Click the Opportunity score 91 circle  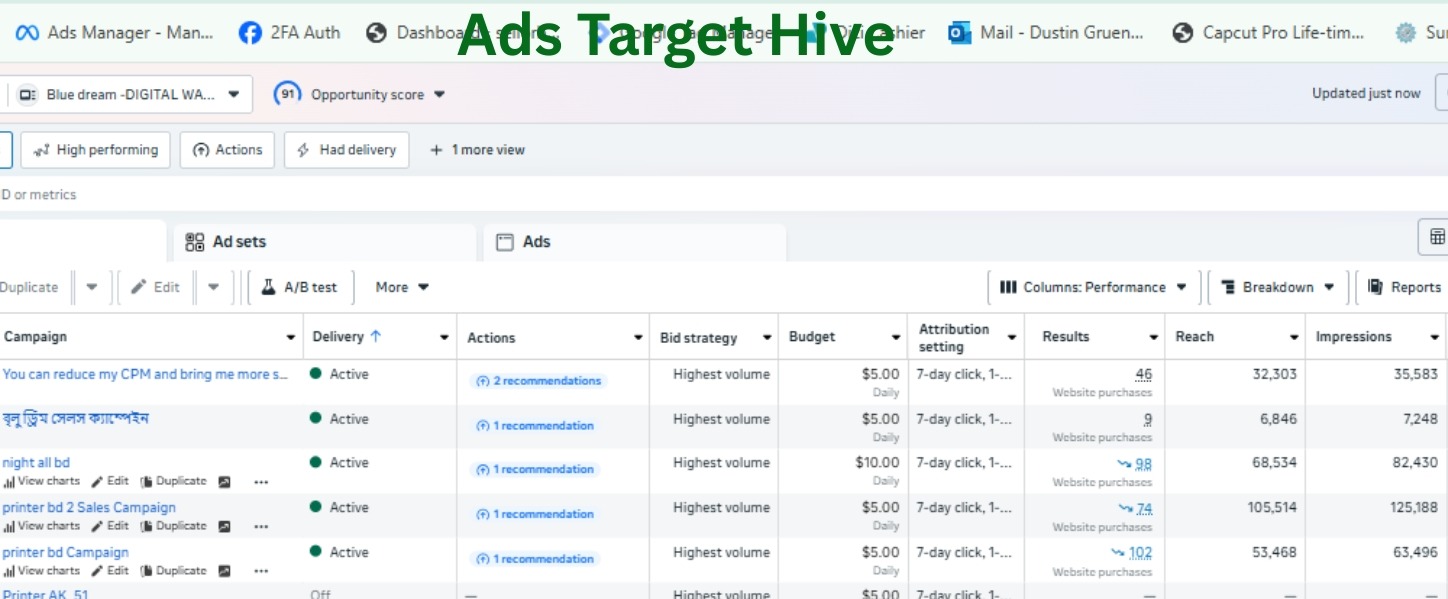point(288,94)
